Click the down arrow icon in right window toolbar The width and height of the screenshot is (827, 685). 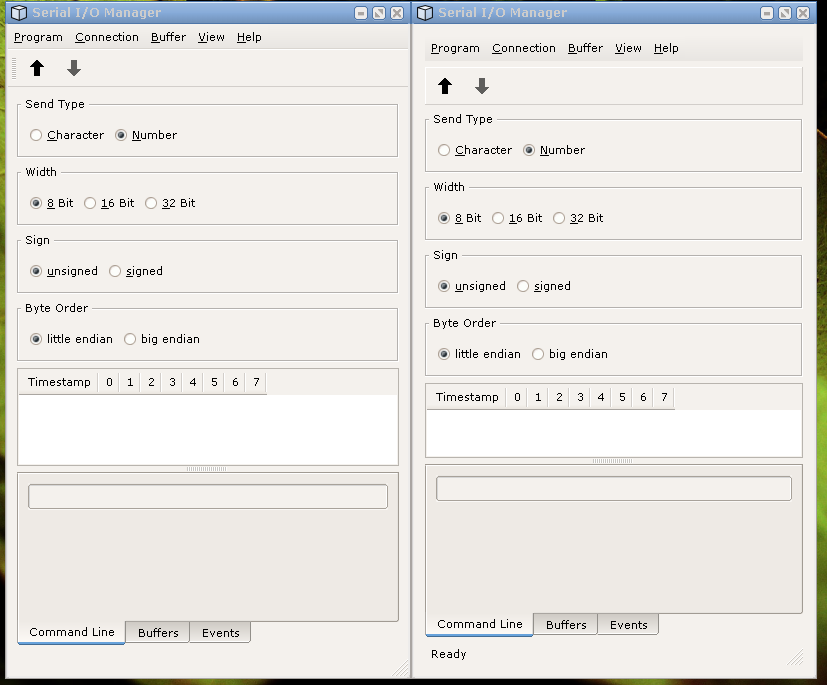coord(482,86)
